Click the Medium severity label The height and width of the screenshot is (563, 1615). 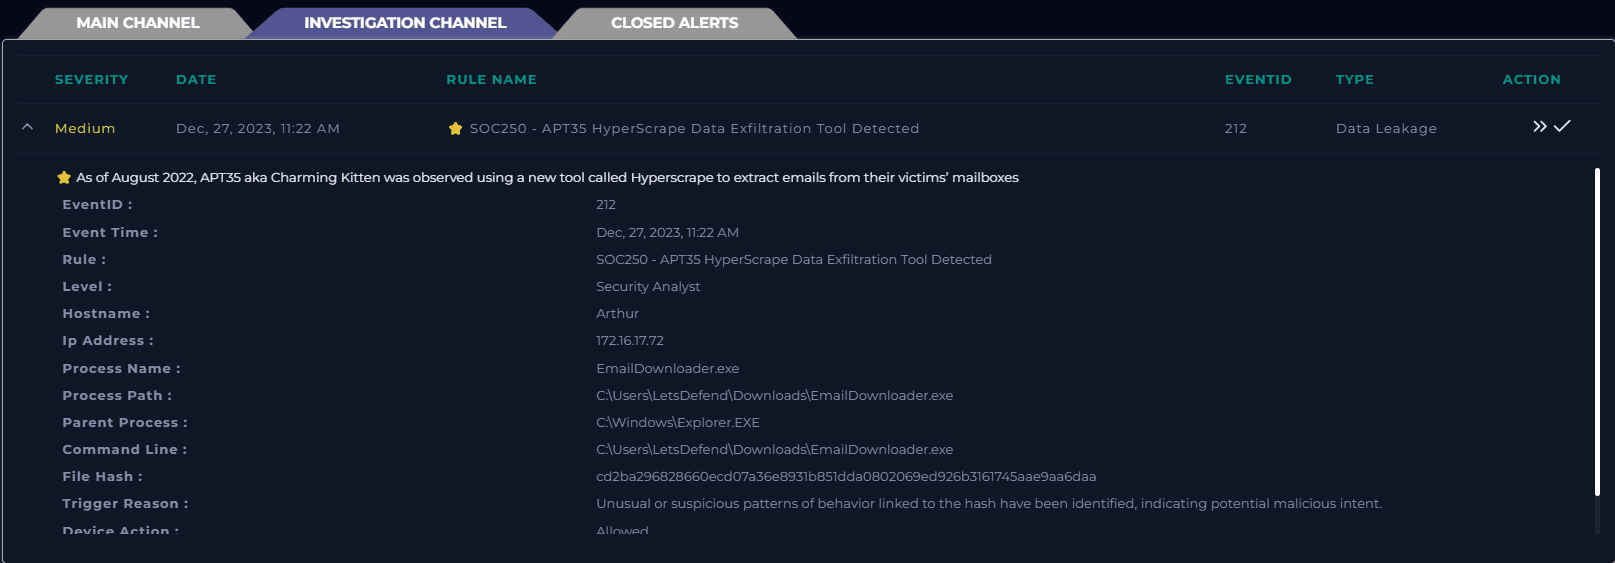85,128
